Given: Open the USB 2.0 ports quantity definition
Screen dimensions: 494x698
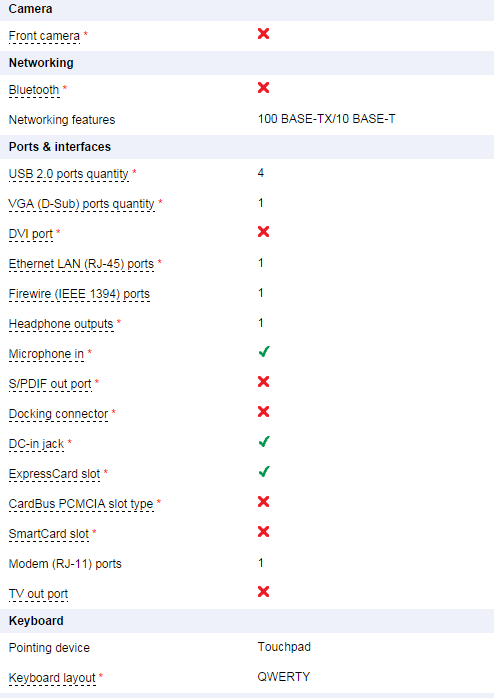Looking at the screenshot, I should tap(69, 174).
